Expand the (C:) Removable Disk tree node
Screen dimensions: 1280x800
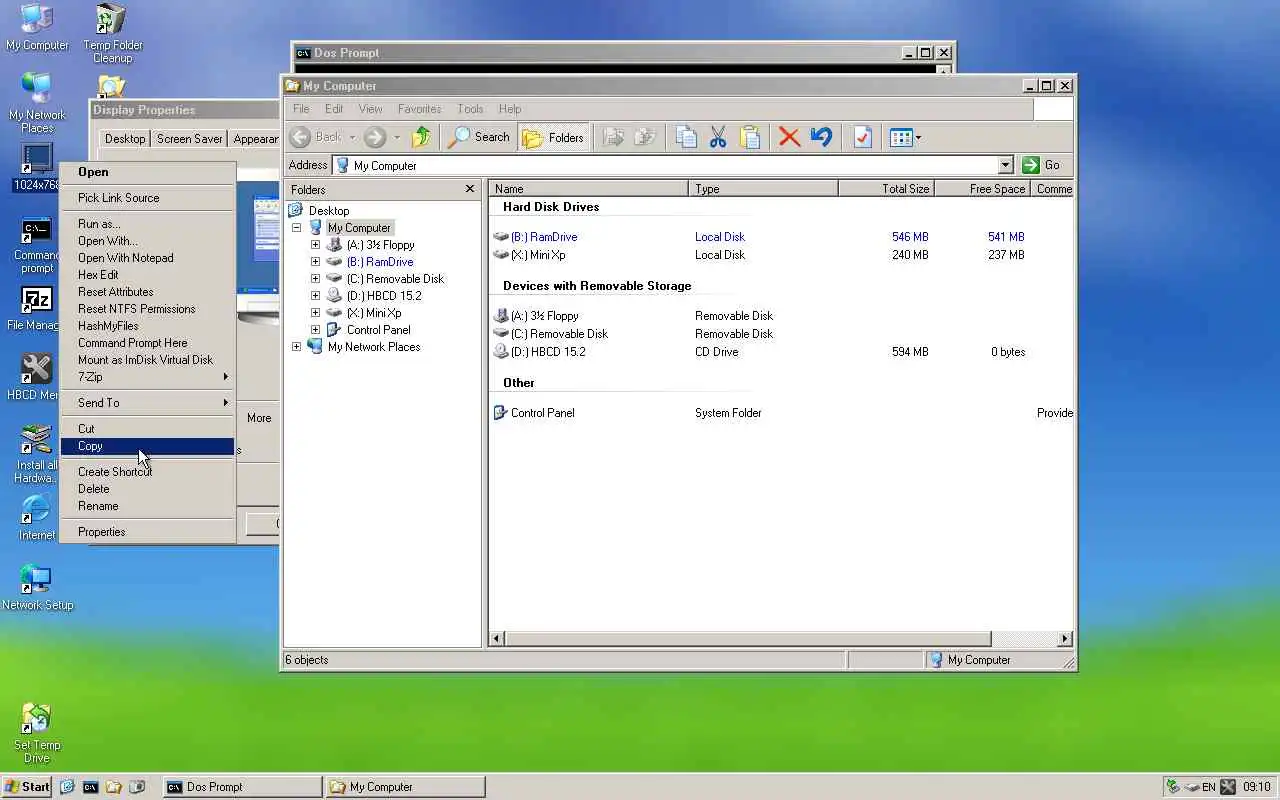pos(315,279)
